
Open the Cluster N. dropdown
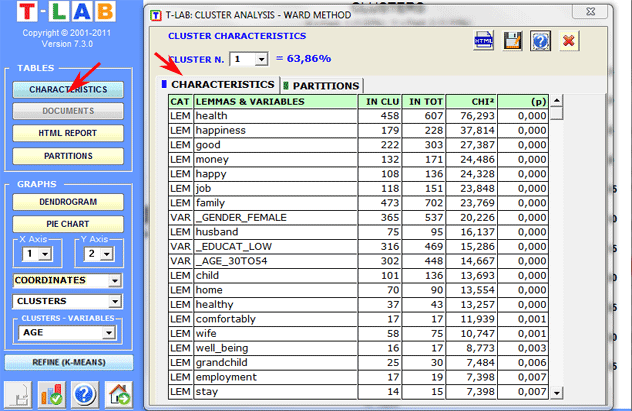pyautogui.click(x=262, y=59)
